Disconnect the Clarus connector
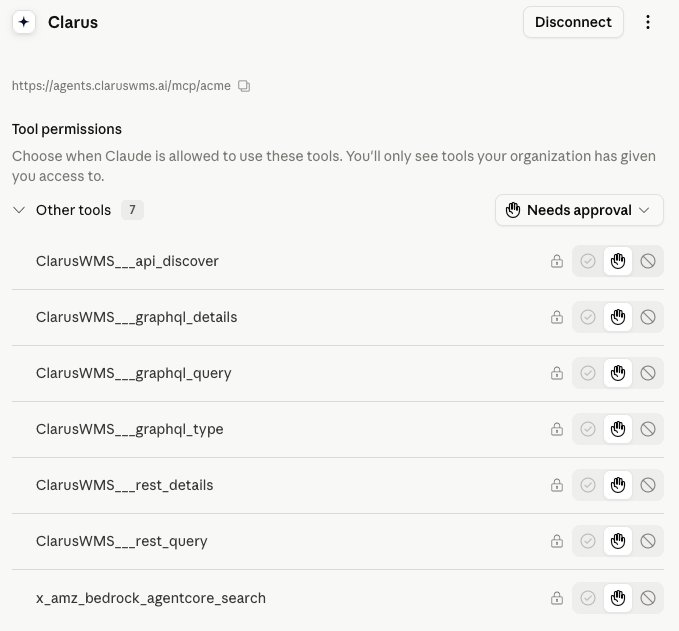The height and width of the screenshot is (631, 679). pos(573,22)
